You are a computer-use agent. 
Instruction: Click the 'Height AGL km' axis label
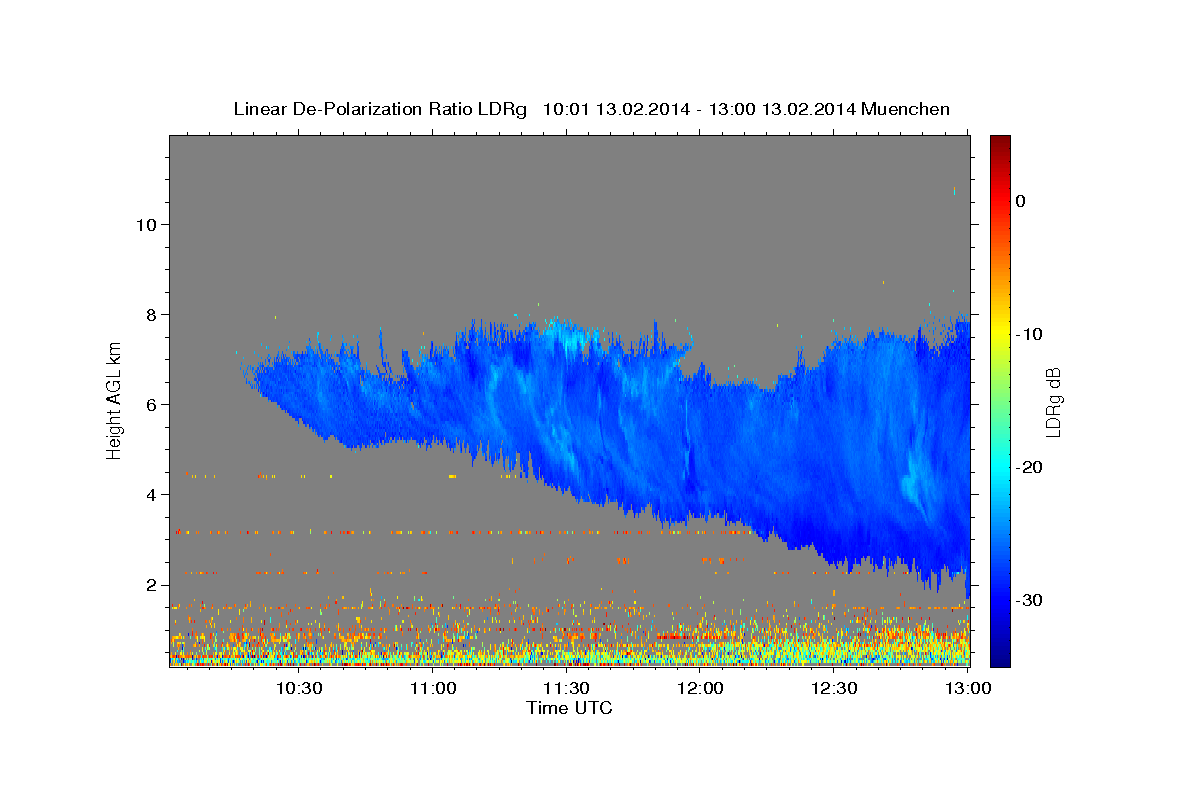[114, 401]
